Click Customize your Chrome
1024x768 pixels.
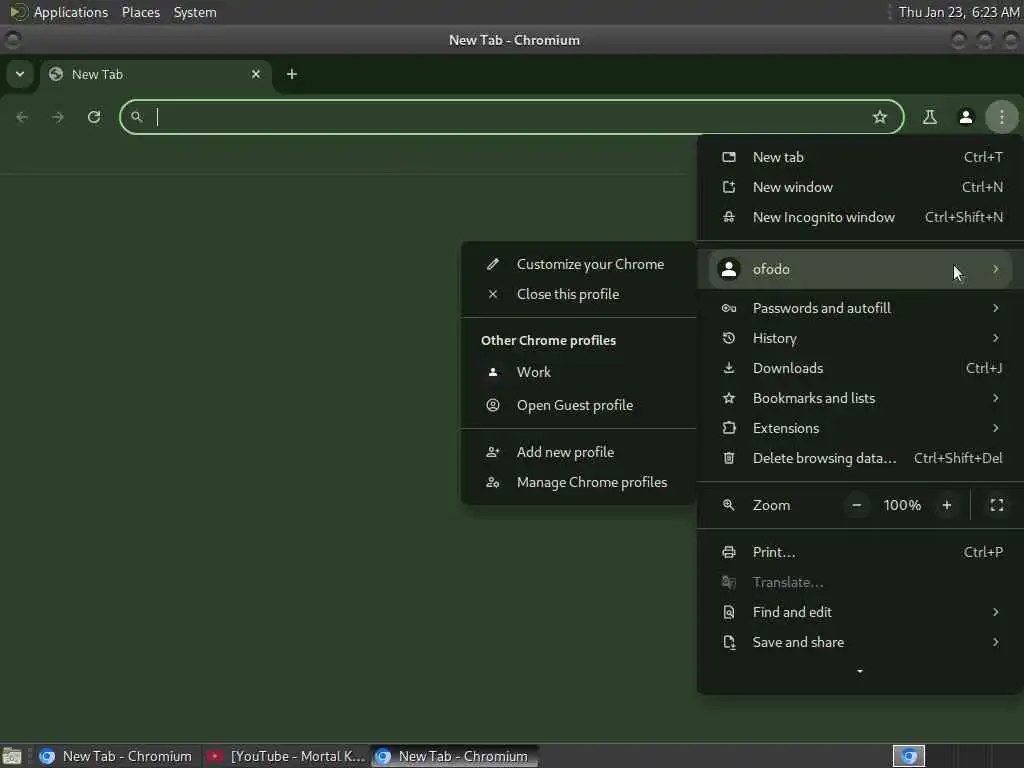[579, 264]
